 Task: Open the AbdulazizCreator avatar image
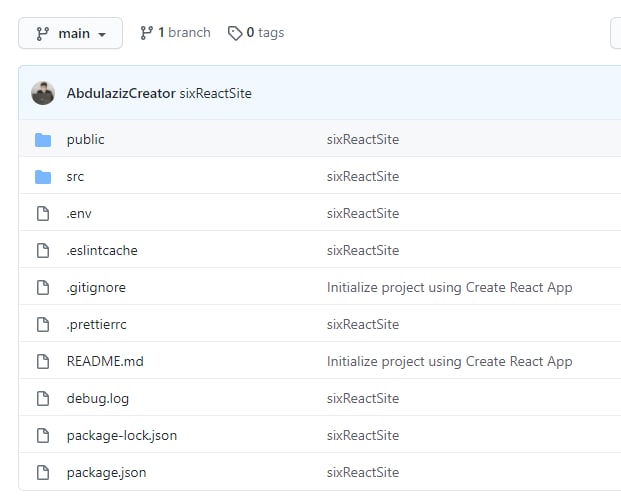click(x=43, y=93)
